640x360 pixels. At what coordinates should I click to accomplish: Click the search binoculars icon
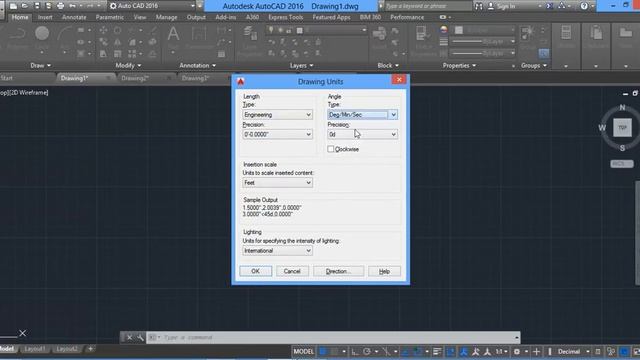pos(479,6)
